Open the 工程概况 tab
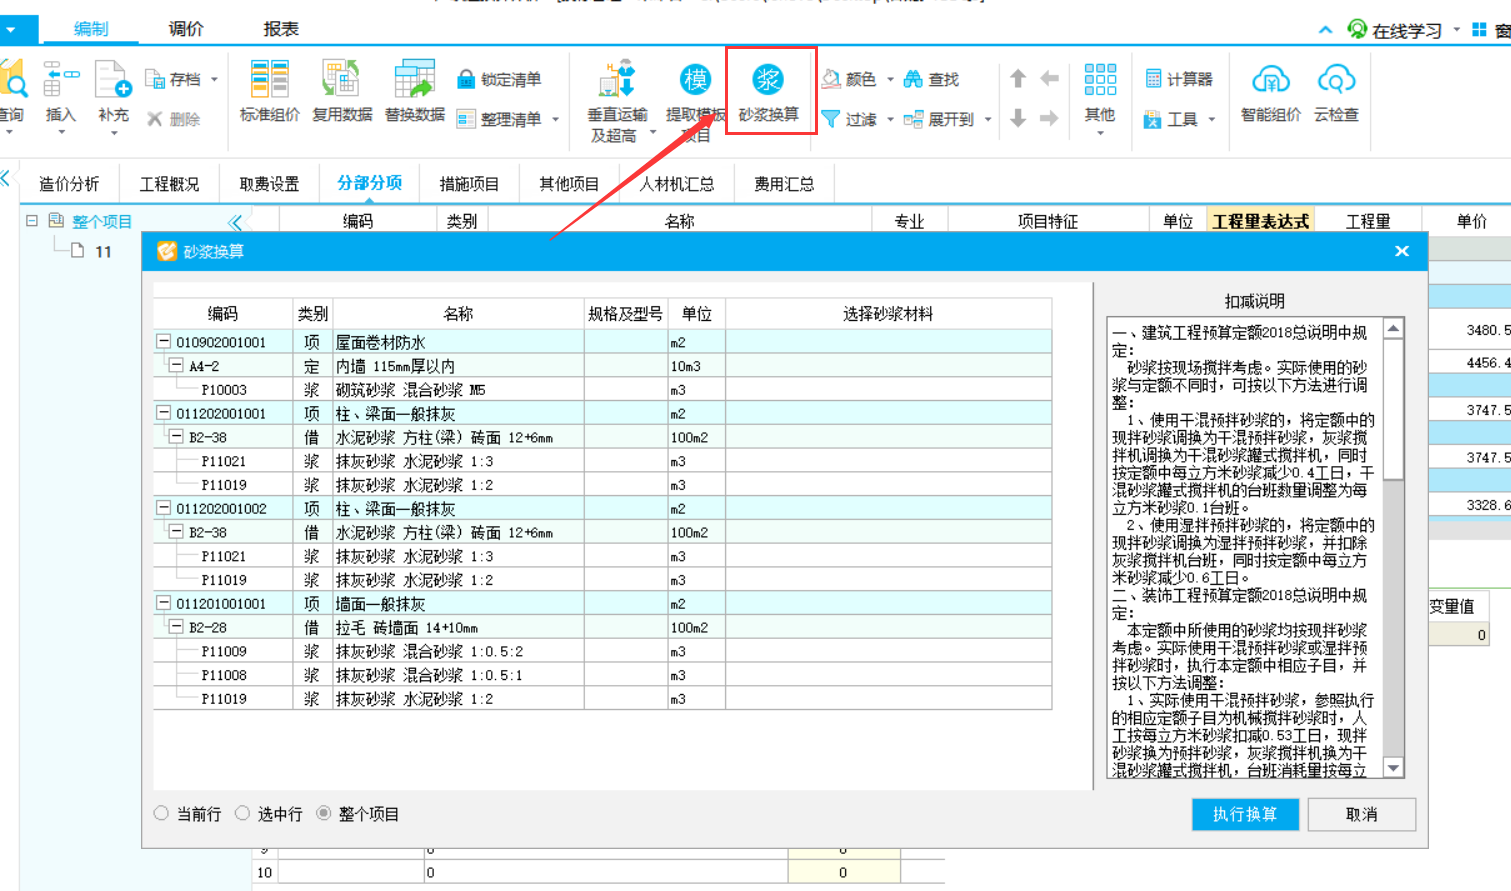Image resolution: width=1511 pixels, height=891 pixels. tap(169, 184)
